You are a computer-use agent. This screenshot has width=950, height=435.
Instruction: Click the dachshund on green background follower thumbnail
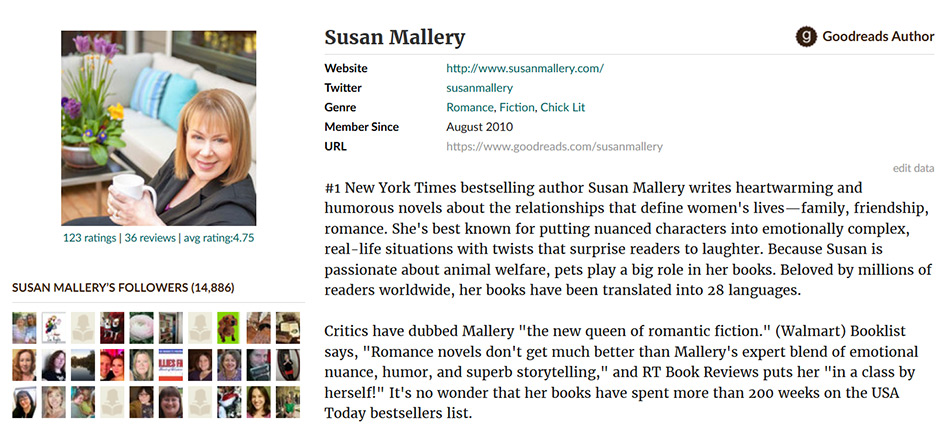pos(229,327)
